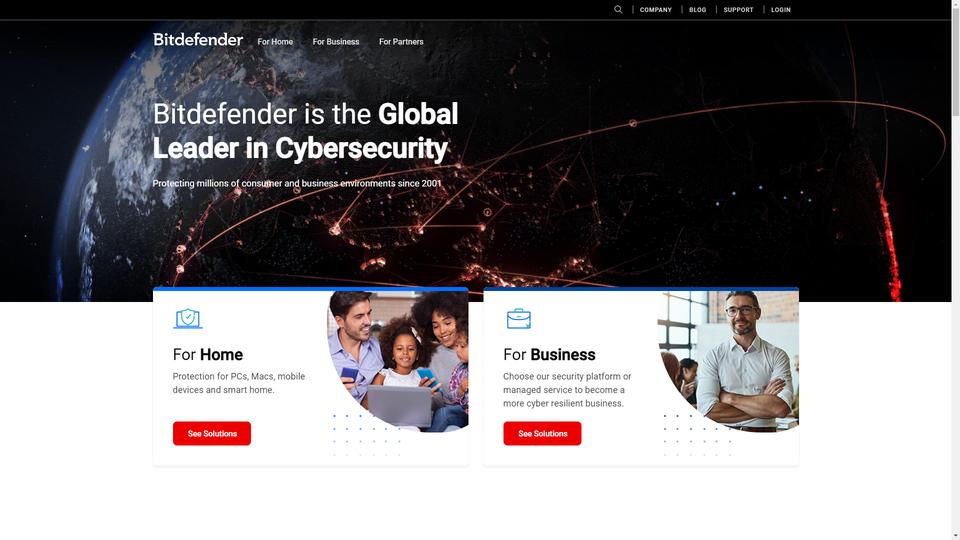Click the For Home card heading
This screenshot has height=540, width=960.
pyautogui.click(x=208, y=354)
